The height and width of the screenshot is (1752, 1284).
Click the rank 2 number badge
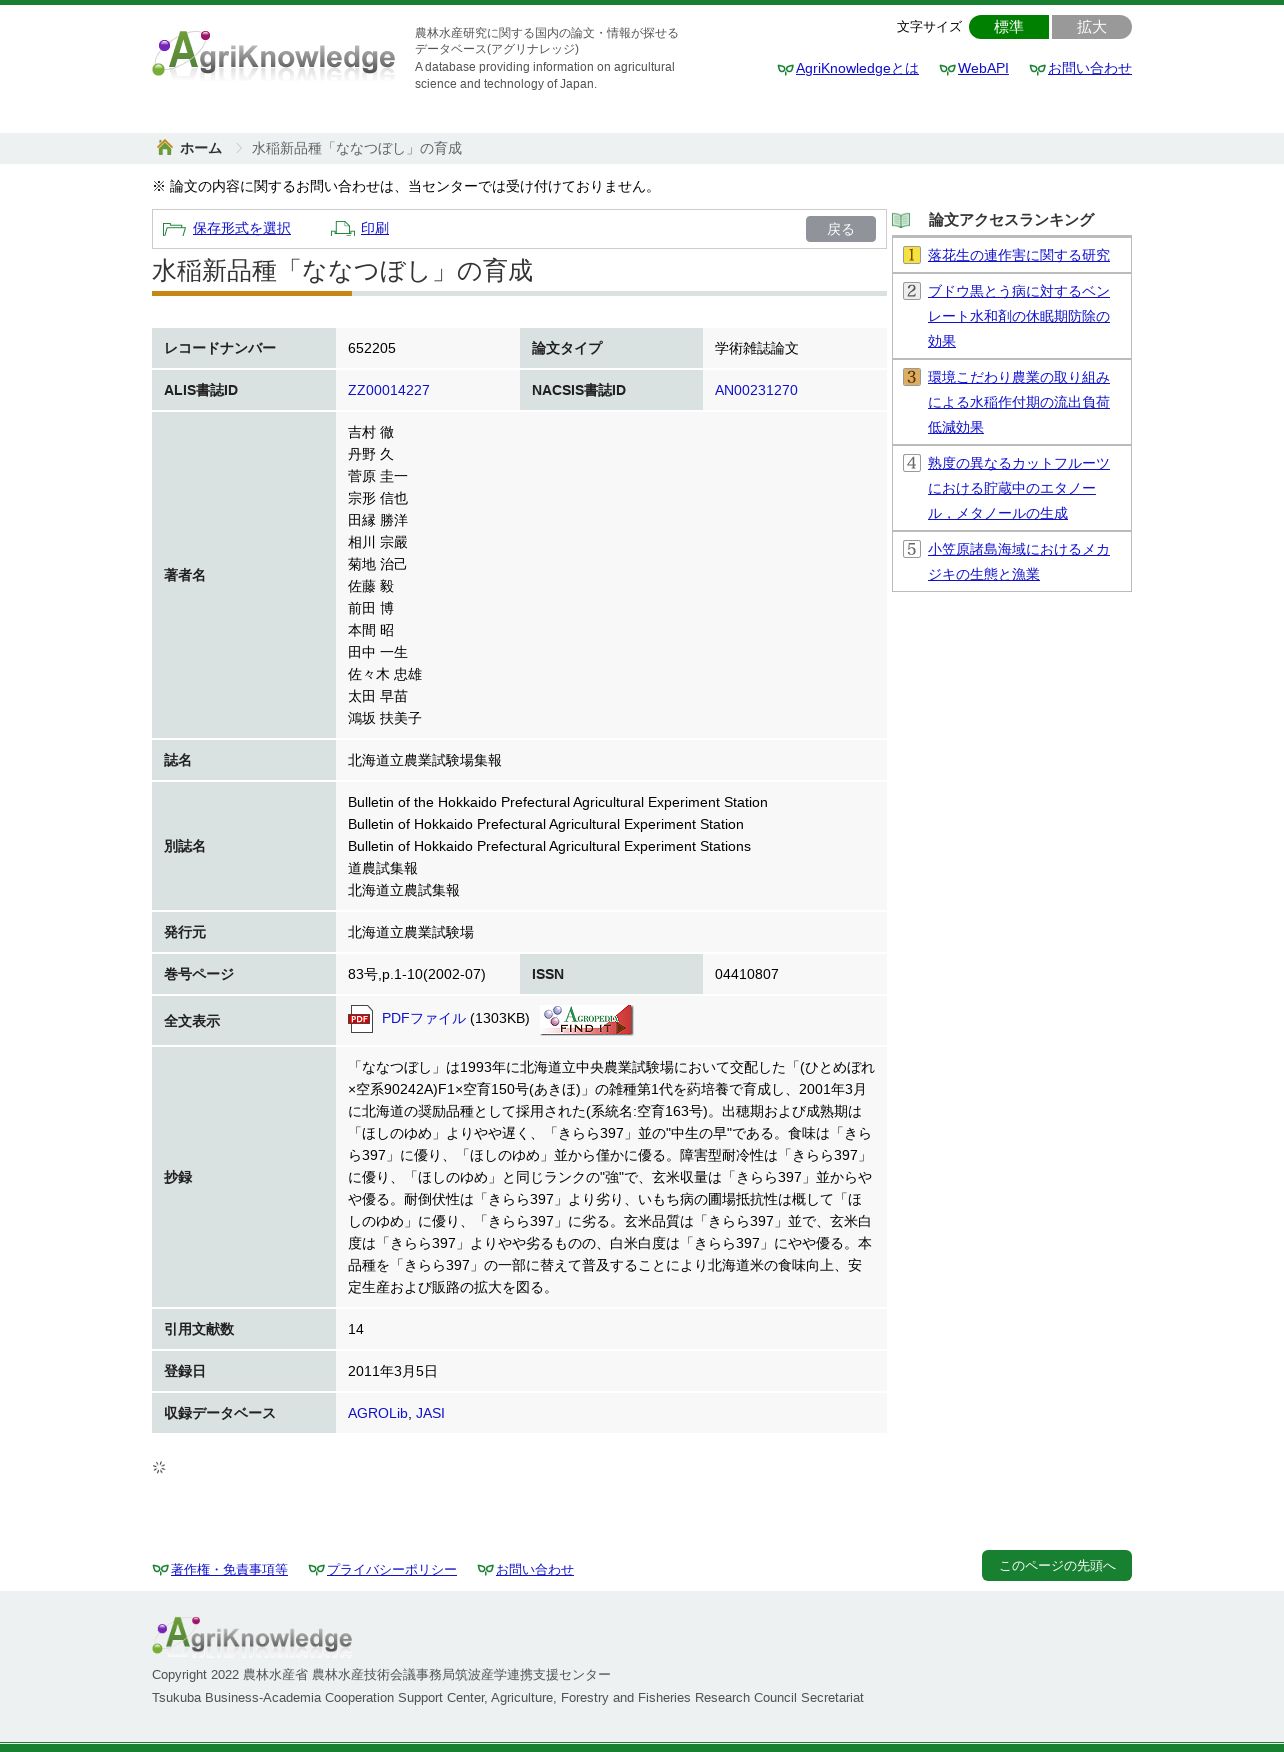pyautogui.click(x=911, y=291)
